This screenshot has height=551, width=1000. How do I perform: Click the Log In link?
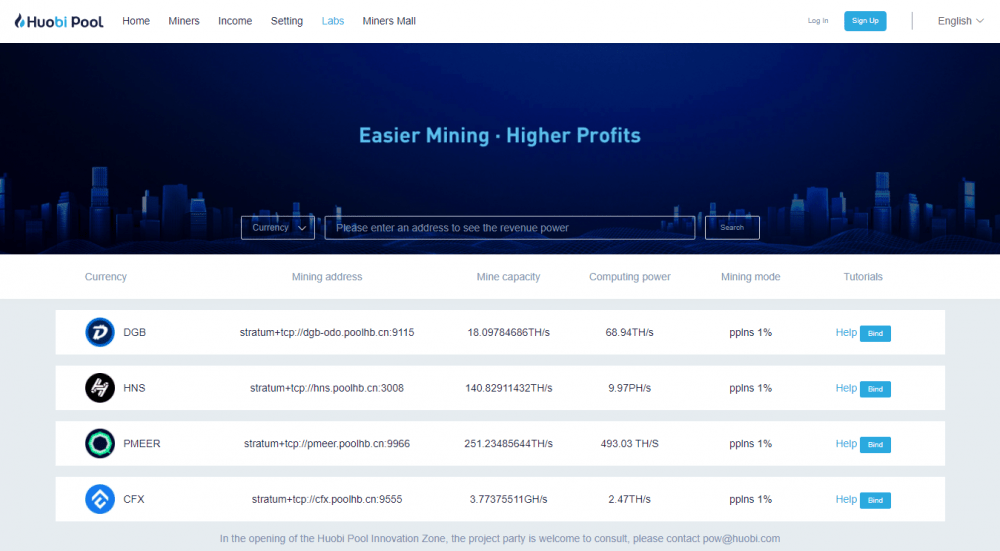pyautogui.click(x=818, y=21)
